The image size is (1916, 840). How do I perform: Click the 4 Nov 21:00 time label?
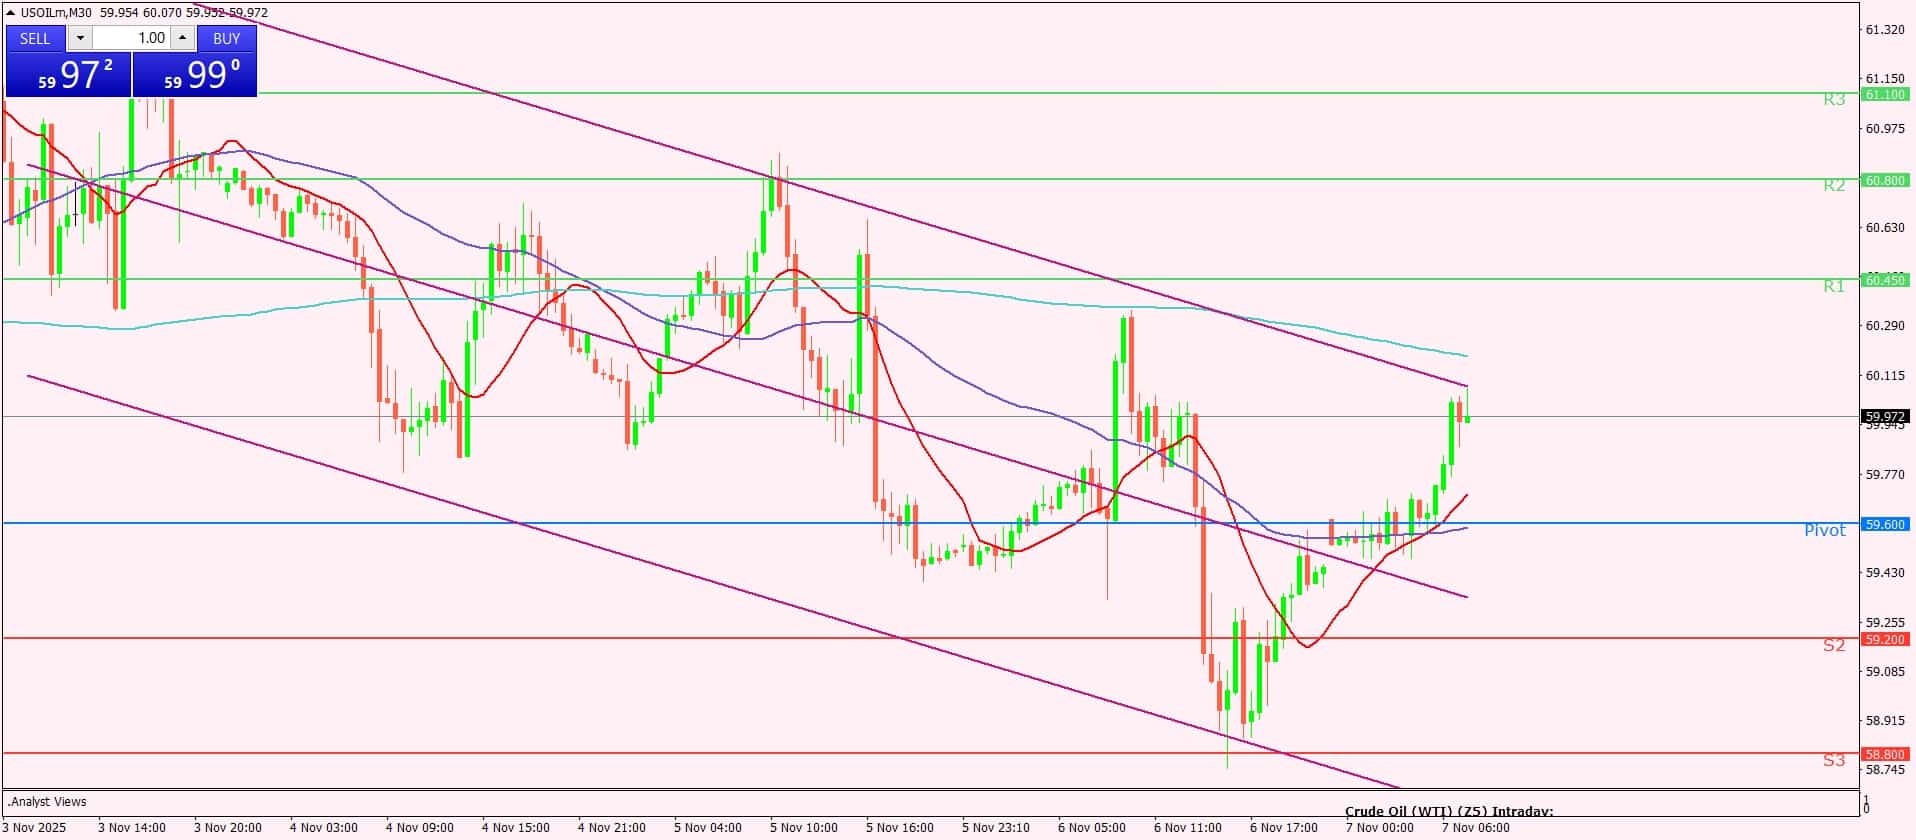pyautogui.click(x=612, y=828)
